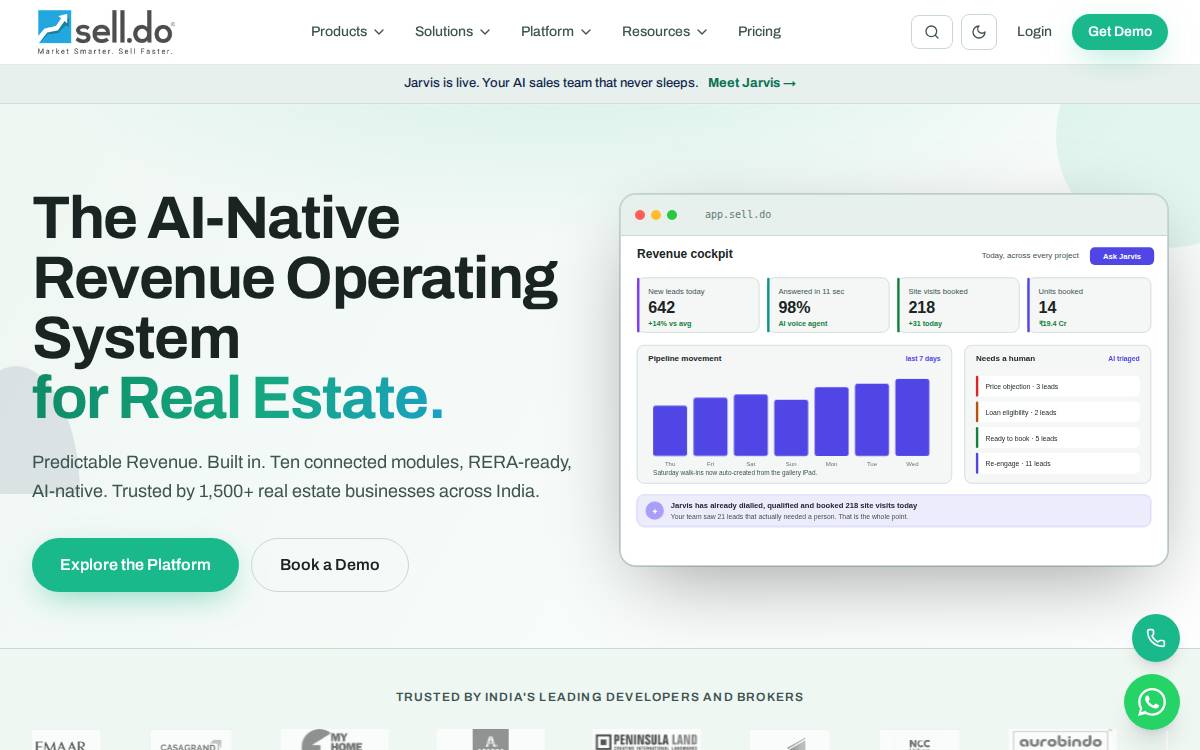Expand the Solutions dropdown menu

point(452,32)
